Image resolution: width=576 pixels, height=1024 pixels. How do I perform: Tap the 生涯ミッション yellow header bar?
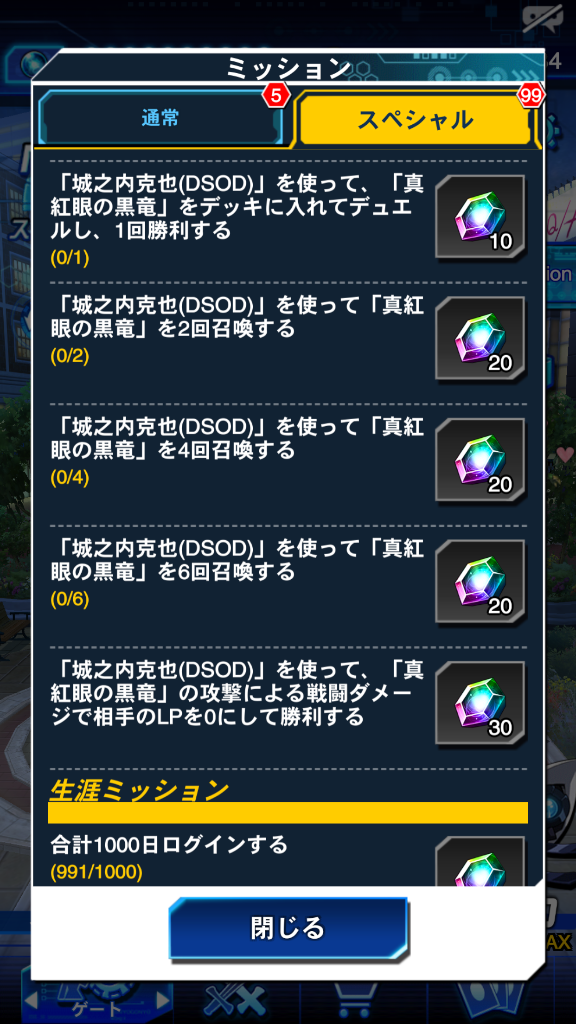[x=288, y=812]
